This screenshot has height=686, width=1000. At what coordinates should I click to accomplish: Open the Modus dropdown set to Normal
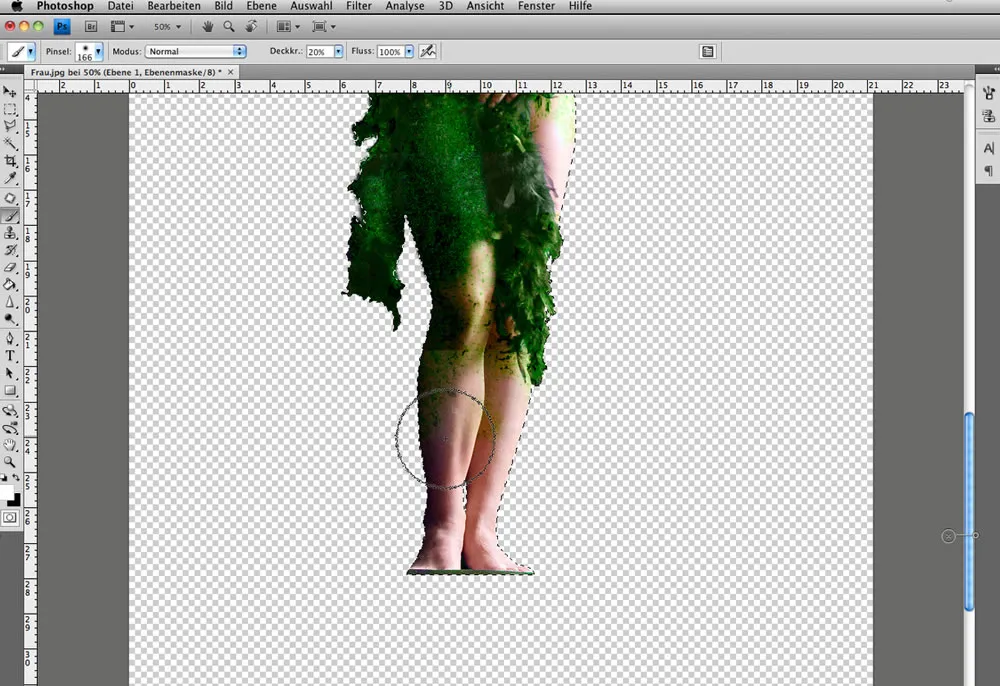point(195,51)
